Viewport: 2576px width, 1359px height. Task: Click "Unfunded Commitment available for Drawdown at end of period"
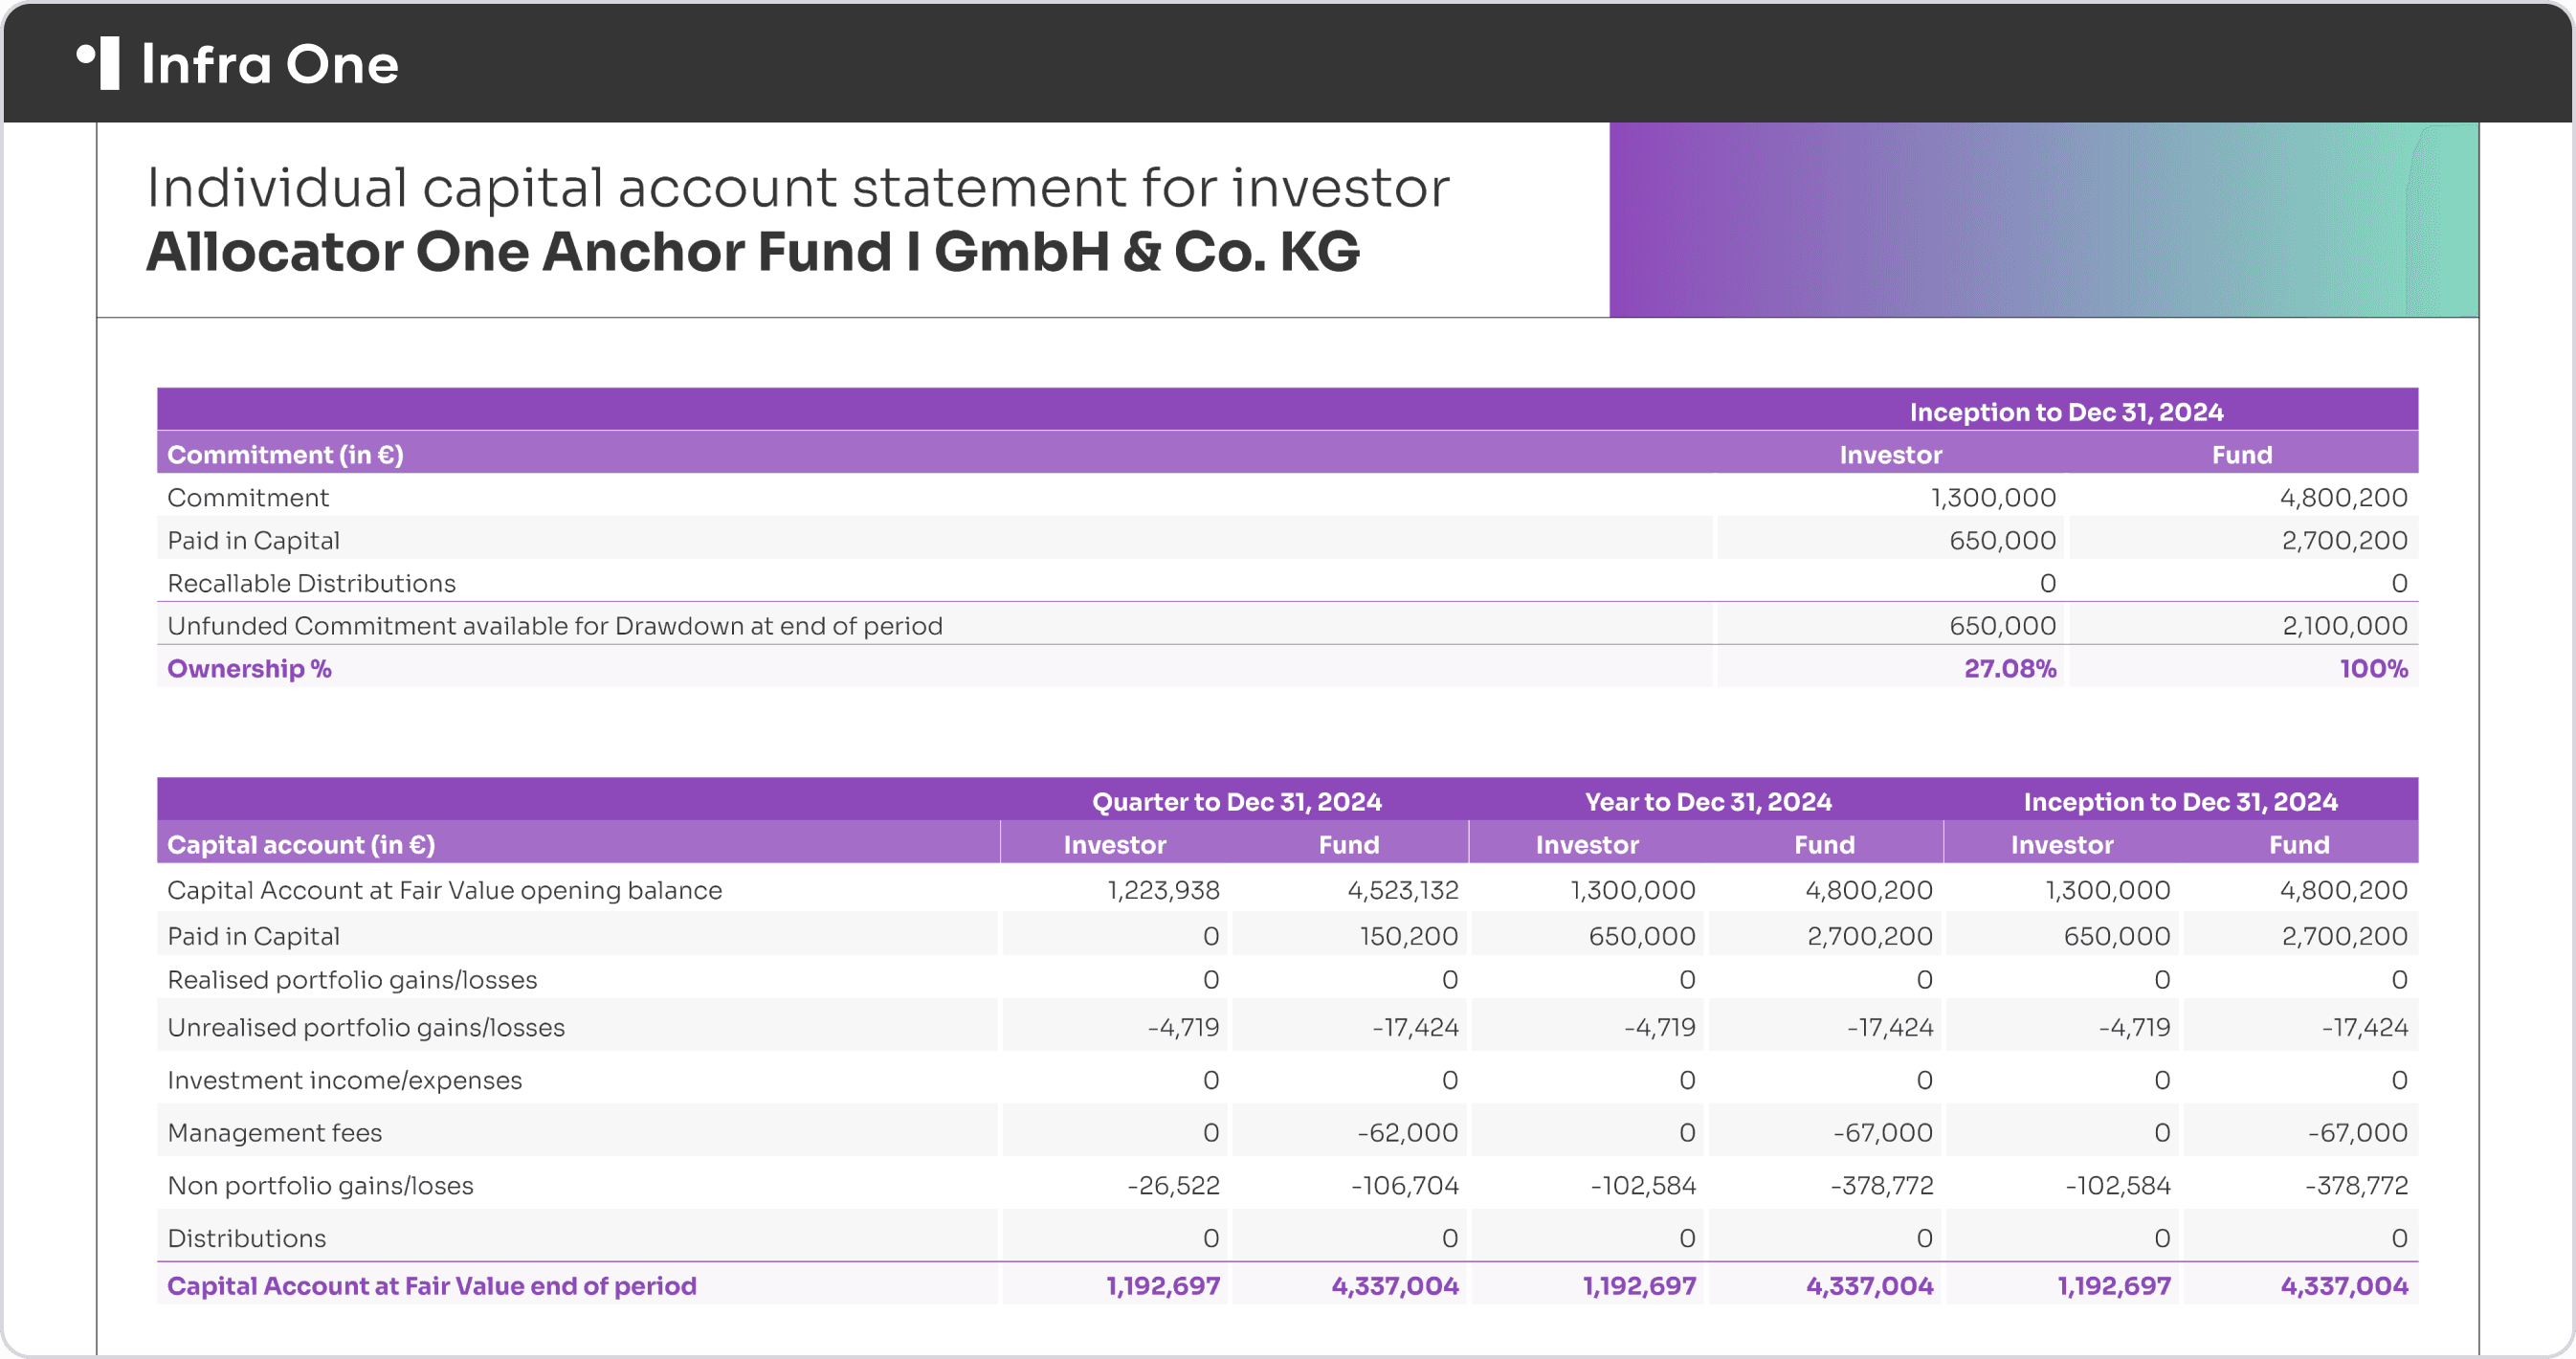555,626
